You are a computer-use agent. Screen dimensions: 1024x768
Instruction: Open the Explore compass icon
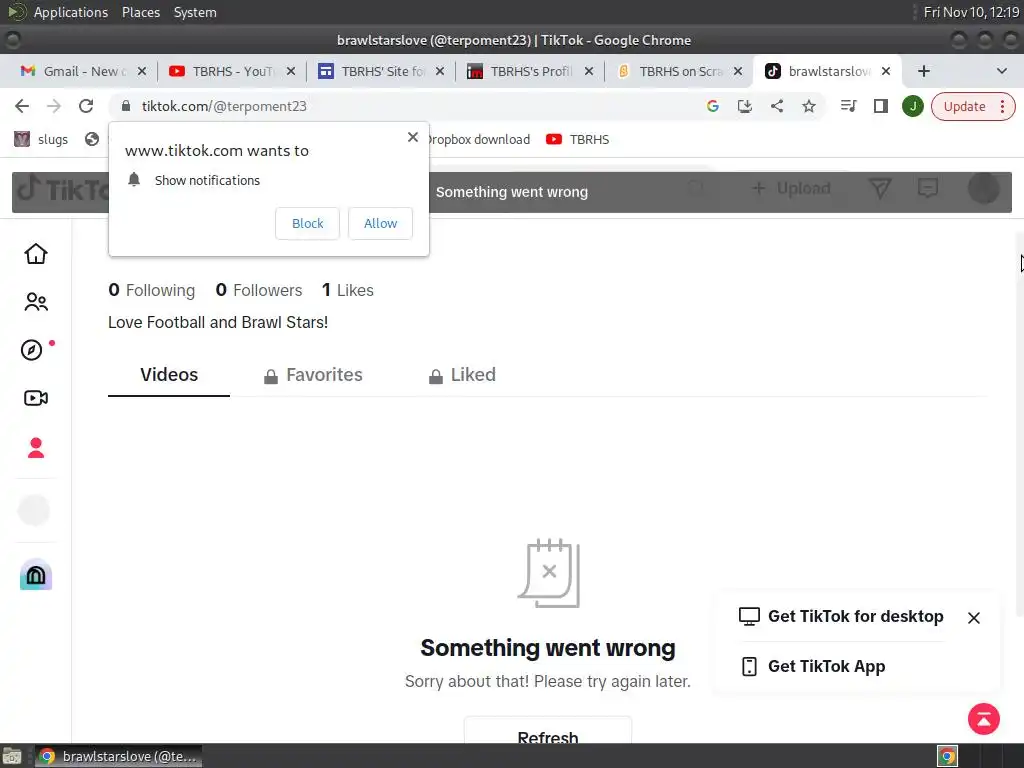(32, 350)
